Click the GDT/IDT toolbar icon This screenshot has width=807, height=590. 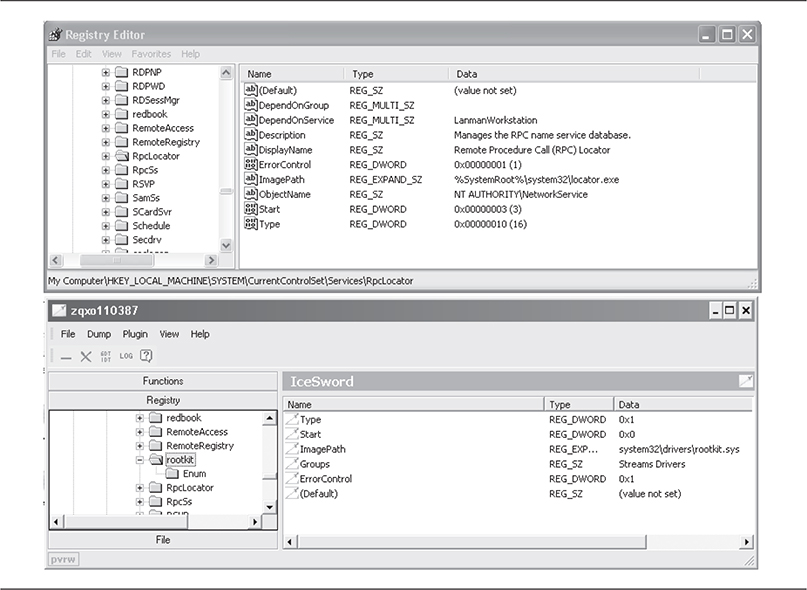pyautogui.click(x=106, y=356)
